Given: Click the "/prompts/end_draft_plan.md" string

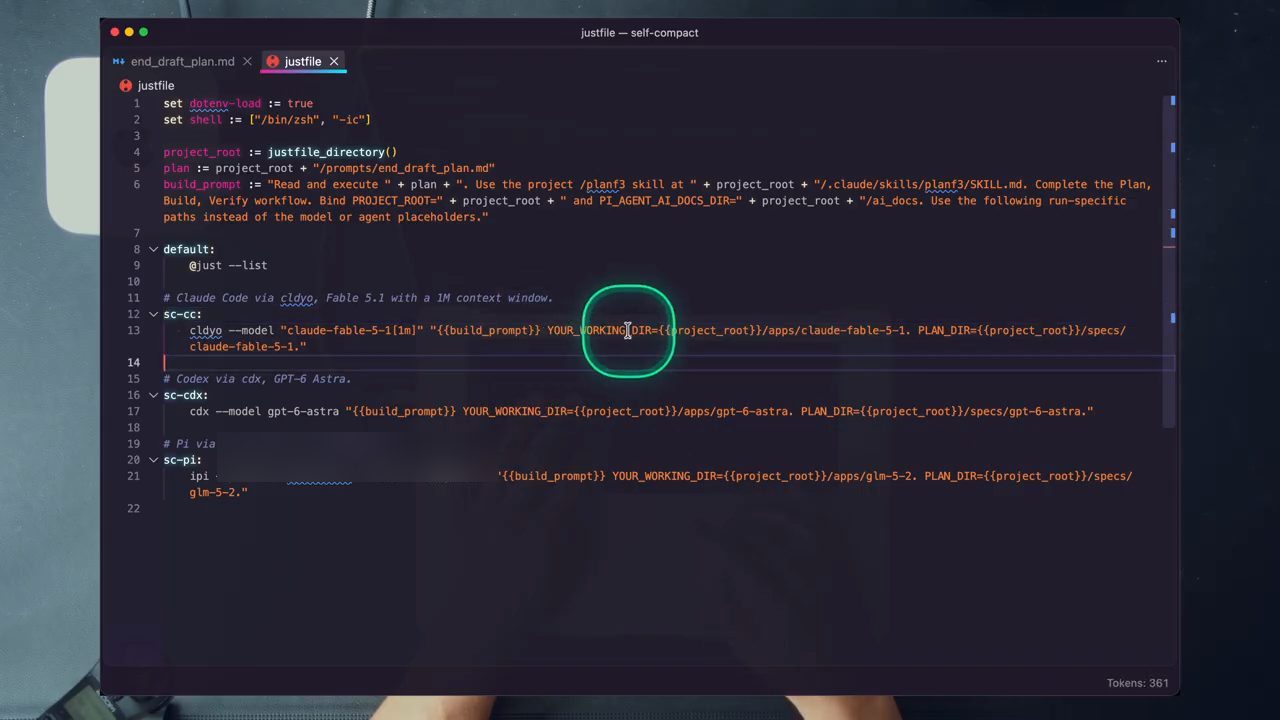Looking at the screenshot, I should 404,168.
